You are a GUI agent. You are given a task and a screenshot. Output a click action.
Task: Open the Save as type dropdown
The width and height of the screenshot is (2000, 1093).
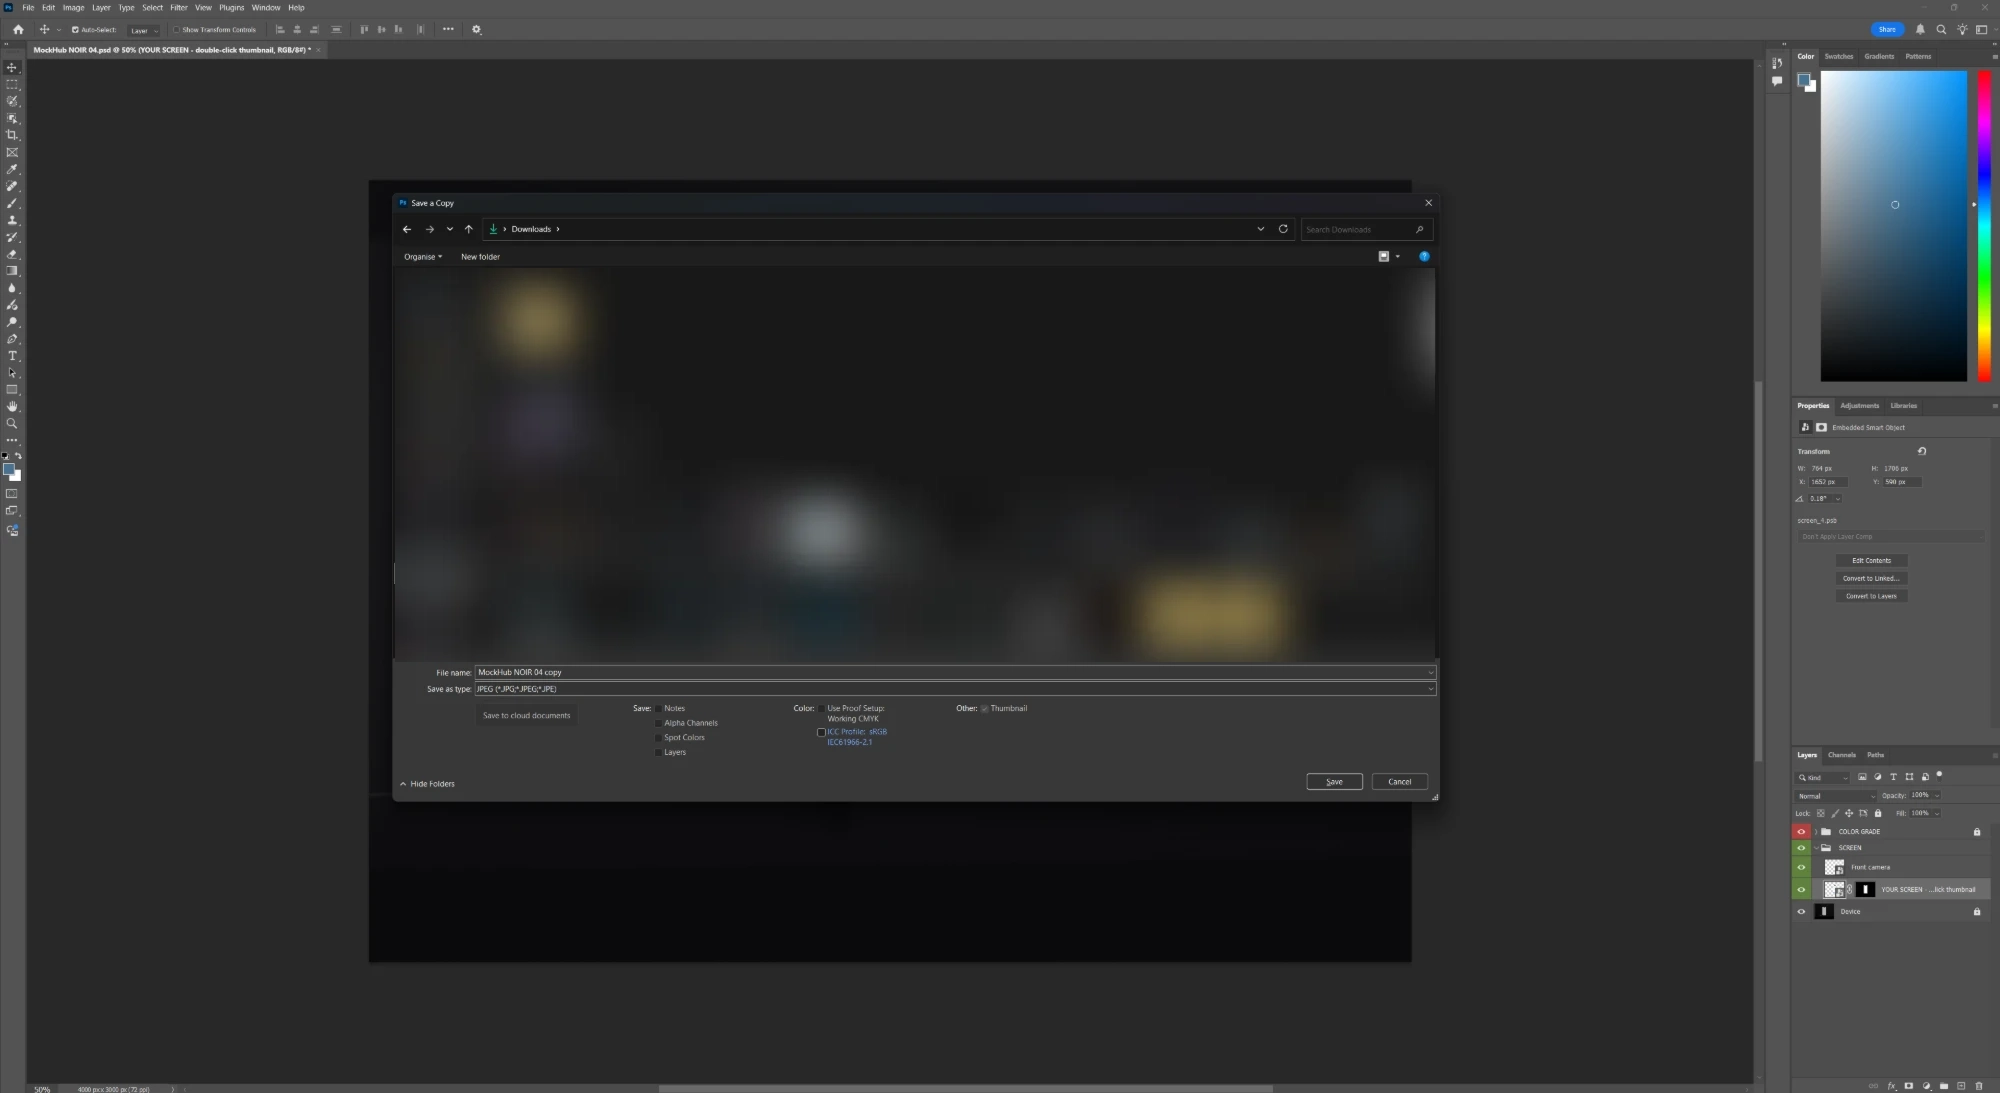coord(1430,689)
